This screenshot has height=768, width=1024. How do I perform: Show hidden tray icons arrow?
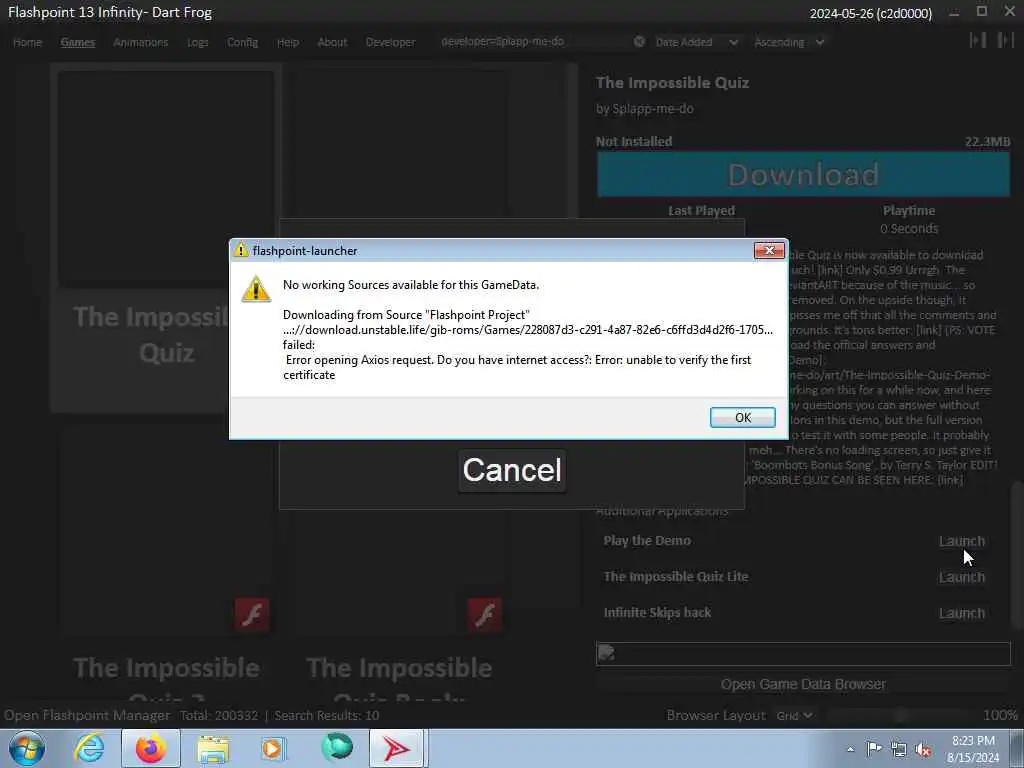(x=850, y=749)
